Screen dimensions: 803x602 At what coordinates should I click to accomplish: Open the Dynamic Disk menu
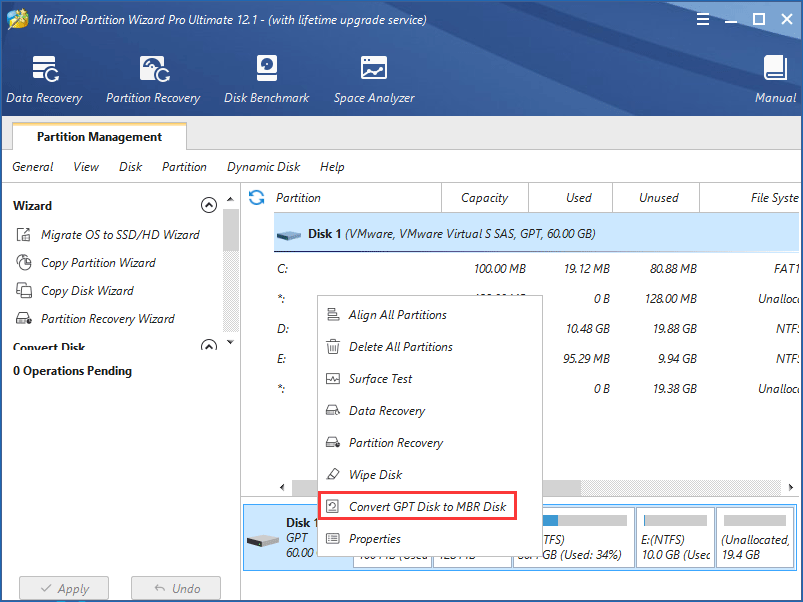(263, 167)
